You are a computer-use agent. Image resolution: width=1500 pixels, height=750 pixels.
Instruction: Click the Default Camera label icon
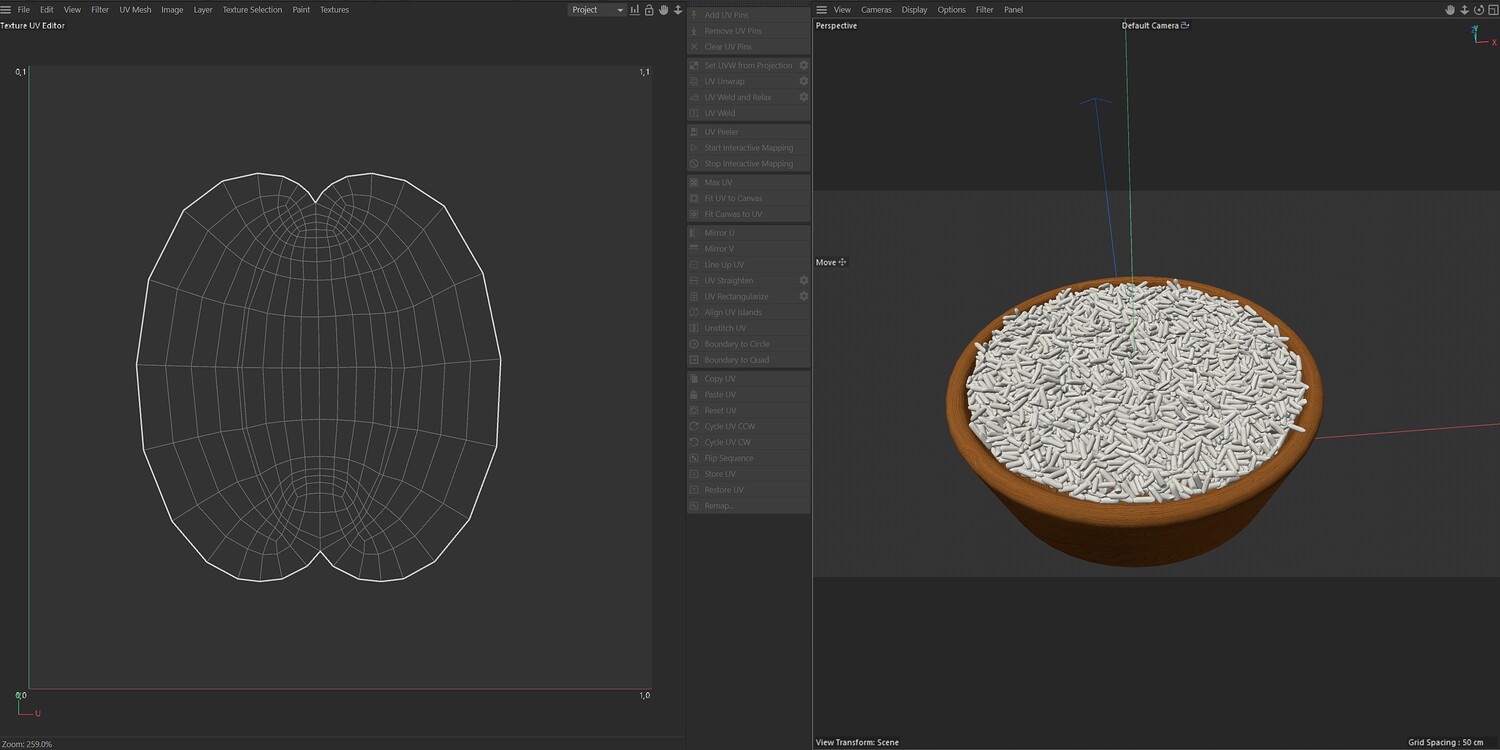pos(1185,26)
